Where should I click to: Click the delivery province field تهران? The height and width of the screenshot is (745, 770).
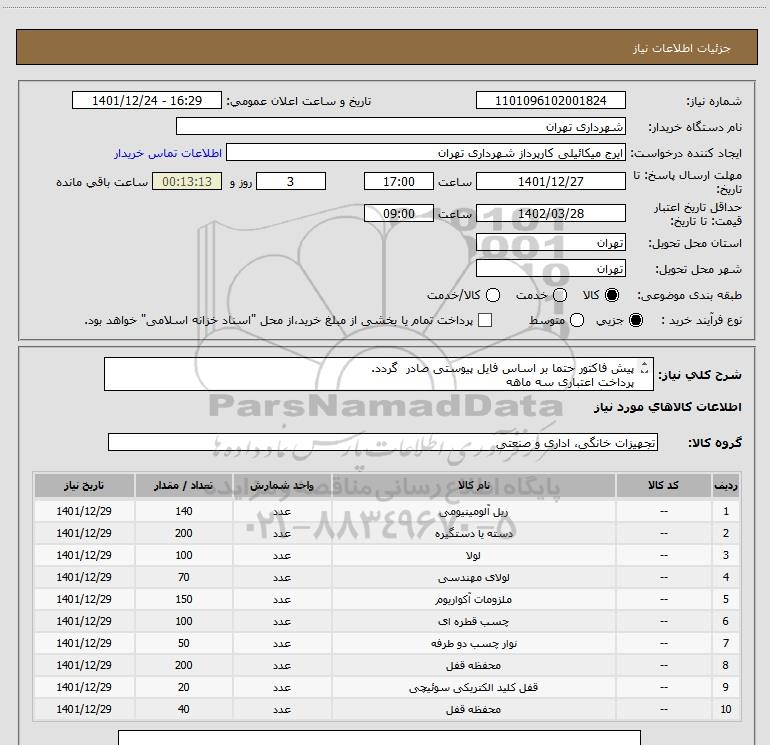(x=550, y=243)
